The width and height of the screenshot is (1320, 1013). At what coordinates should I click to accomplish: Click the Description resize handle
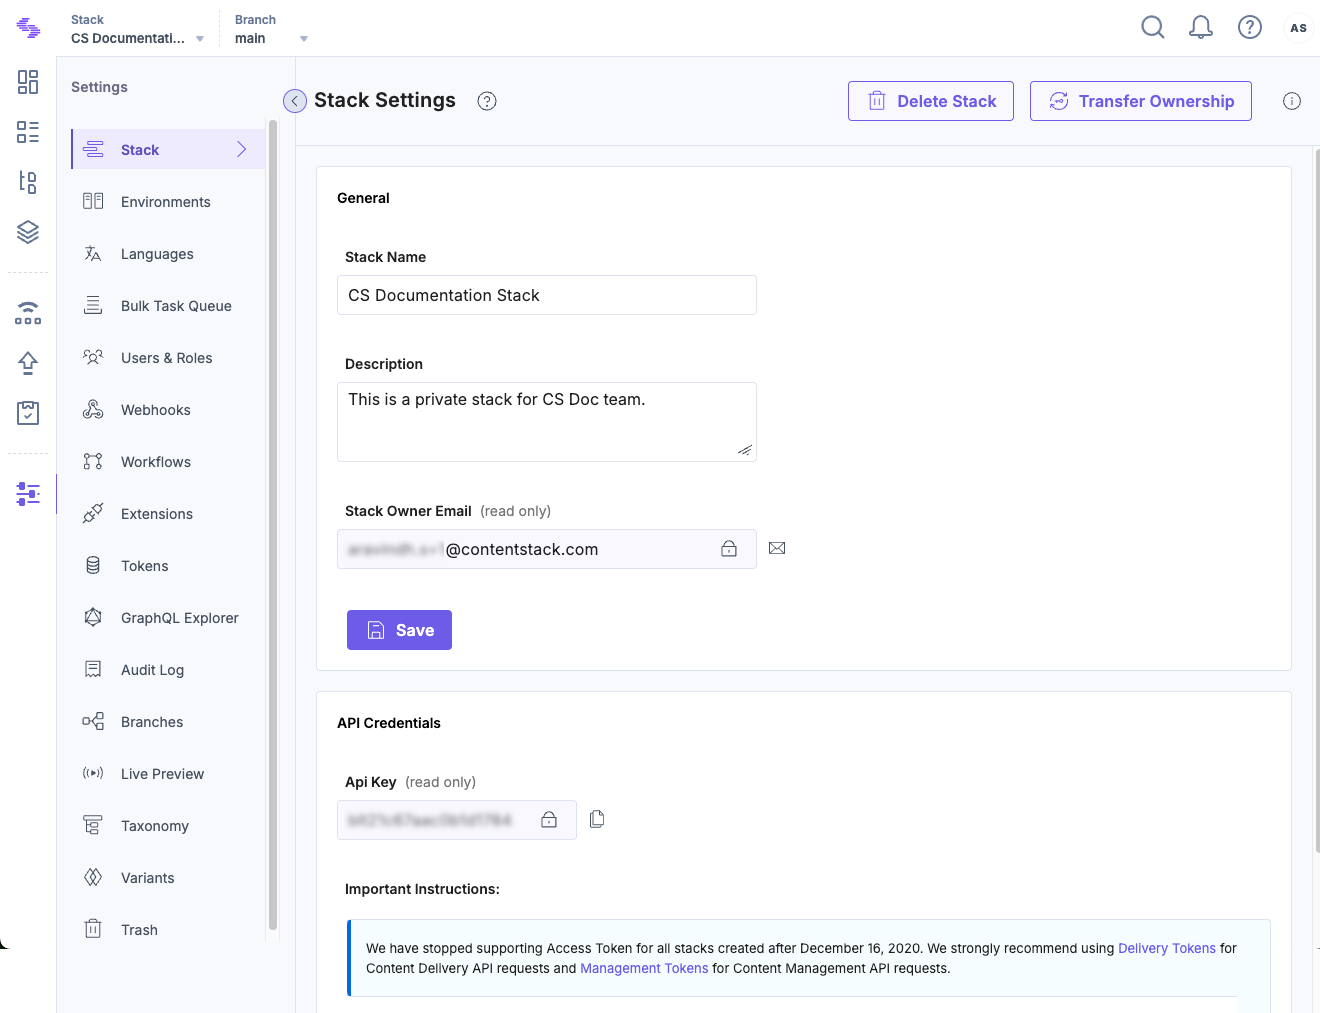pyautogui.click(x=745, y=450)
